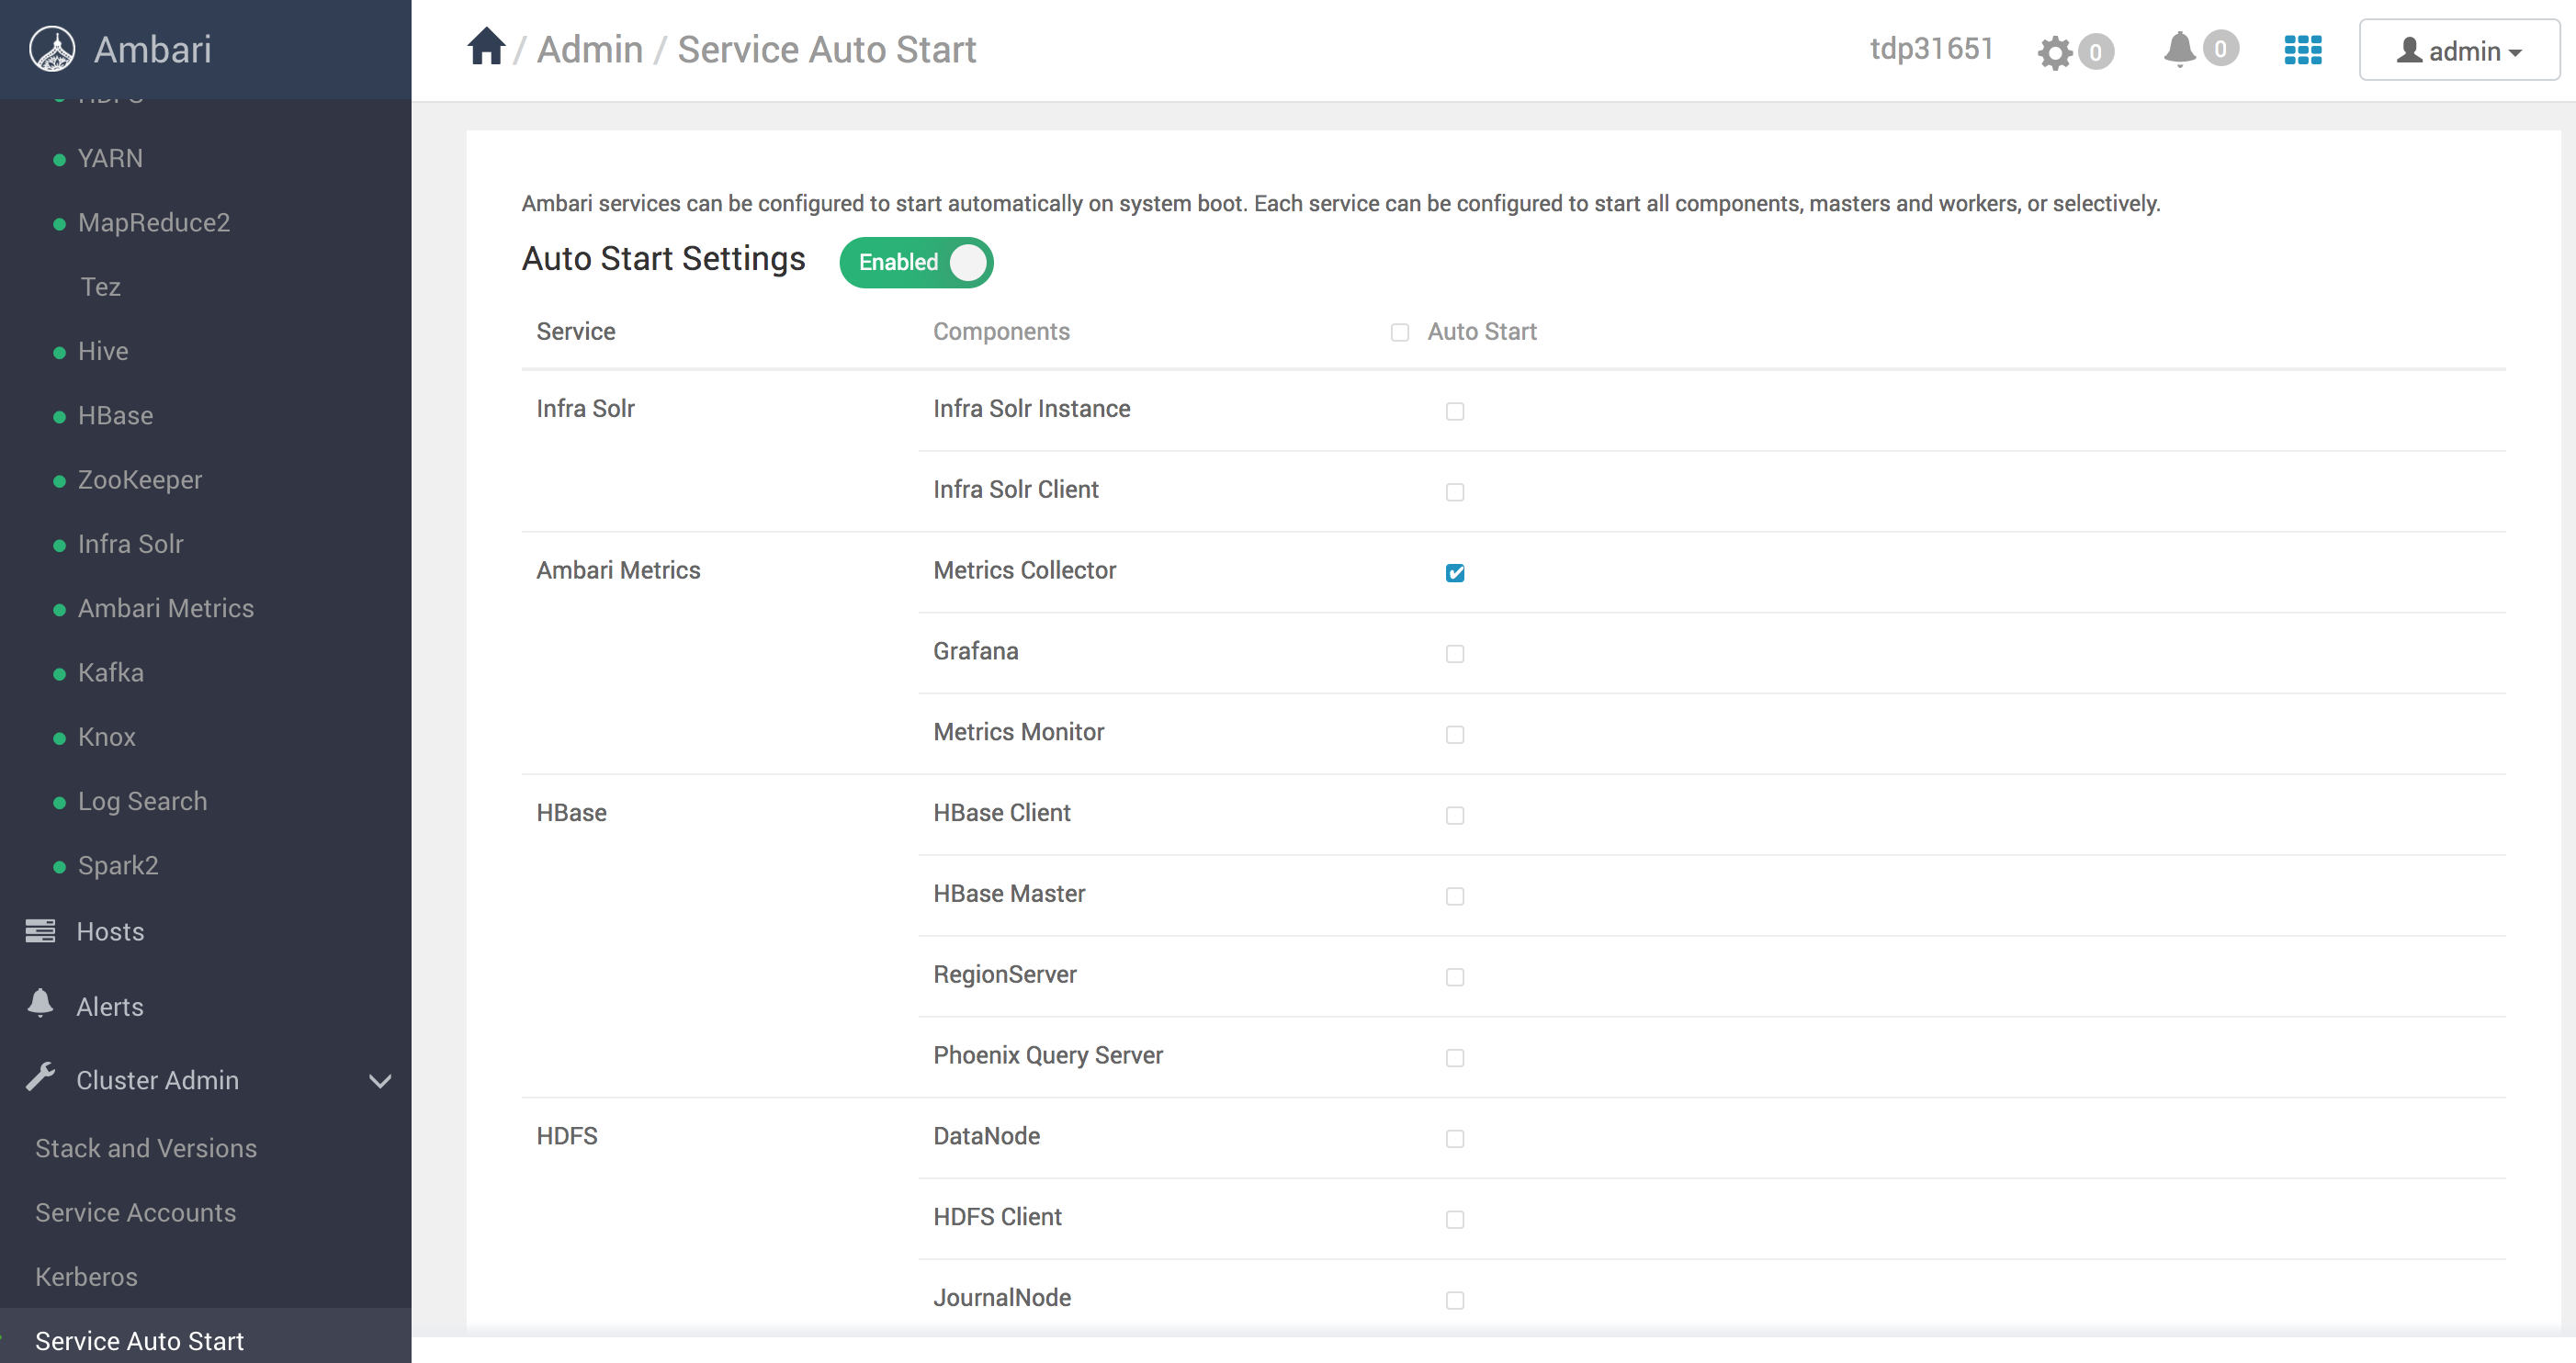Click the Components column header
The image size is (2576, 1363).
click(1001, 332)
